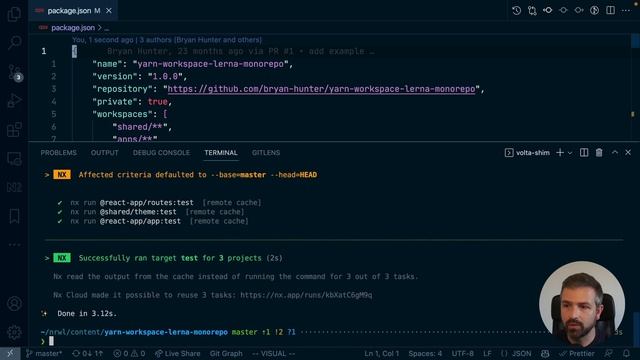This screenshot has width=640, height=360.
Task: Split the editor to the right
Action: 610,11
